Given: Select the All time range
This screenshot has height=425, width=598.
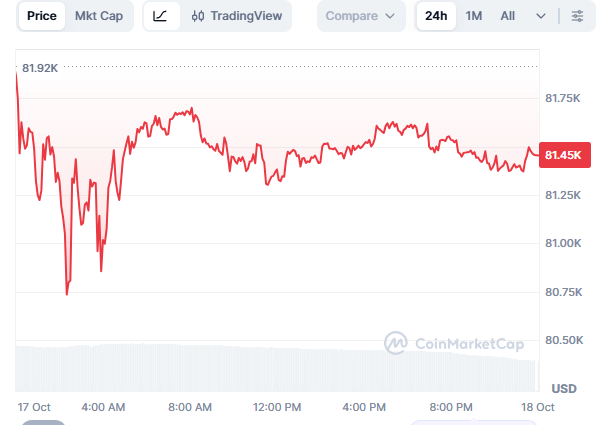Looking at the screenshot, I should coord(508,16).
